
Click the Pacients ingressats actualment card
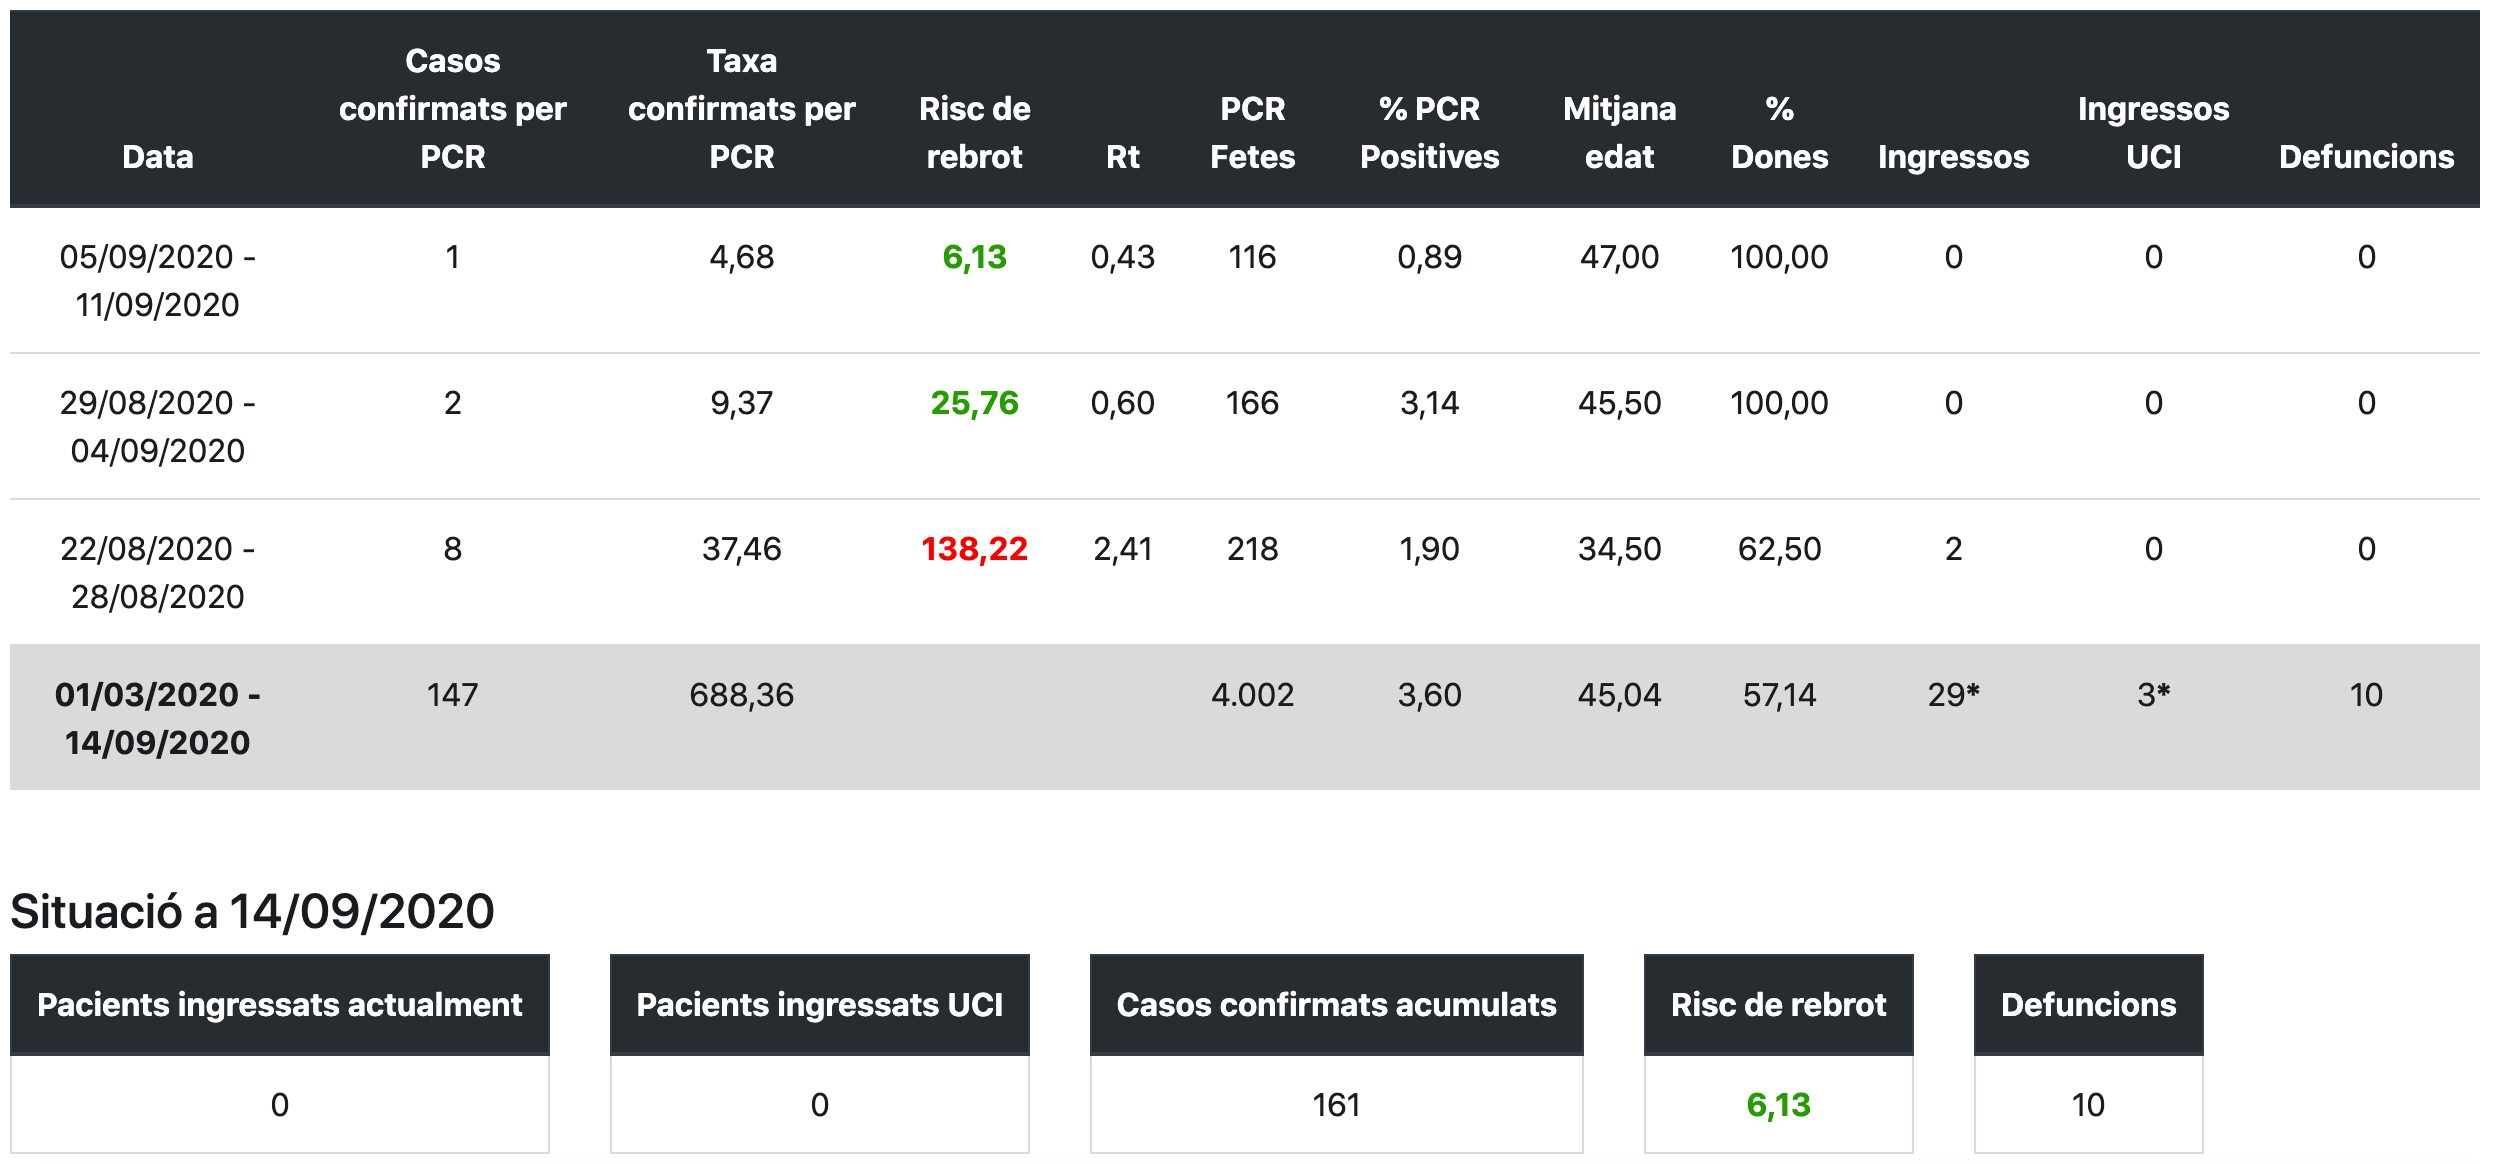(x=279, y=1004)
